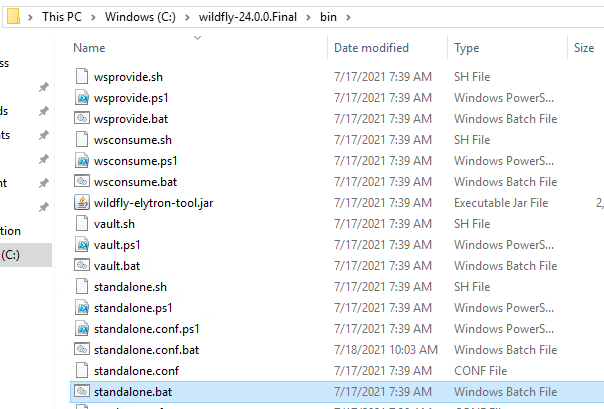Click the standalone.sh file icon
This screenshot has height=409, width=604.
[82, 286]
